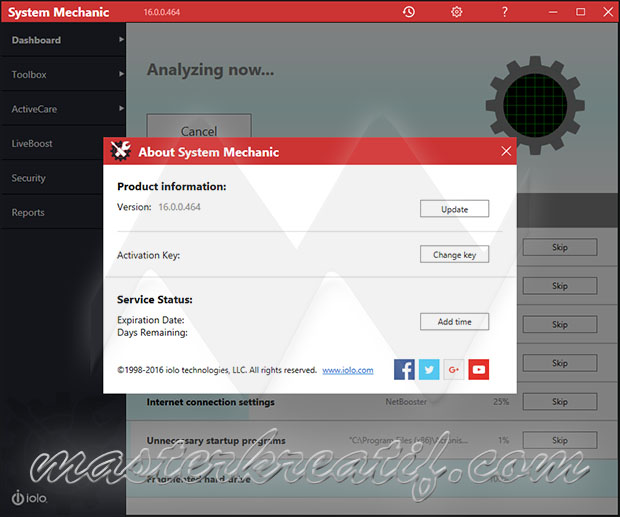Click the copyright iolo technologies text
Screen dimensions: 620x517
(217, 370)
